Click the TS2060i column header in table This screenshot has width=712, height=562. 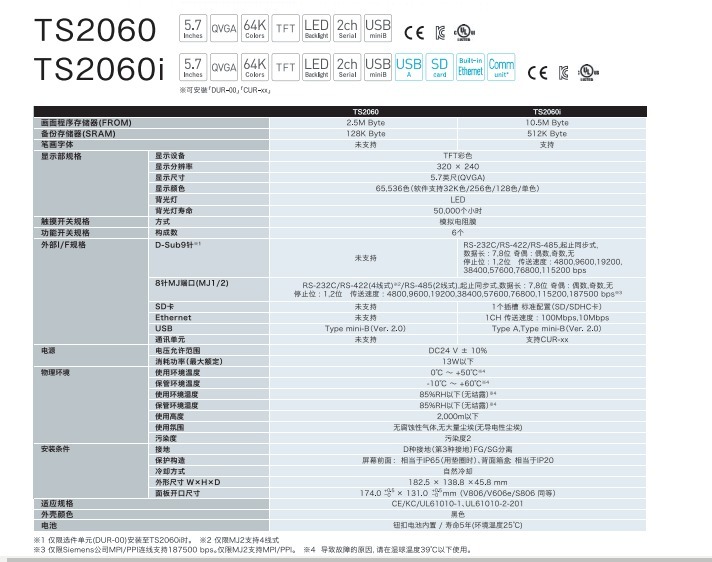click(x=547, y=112)
